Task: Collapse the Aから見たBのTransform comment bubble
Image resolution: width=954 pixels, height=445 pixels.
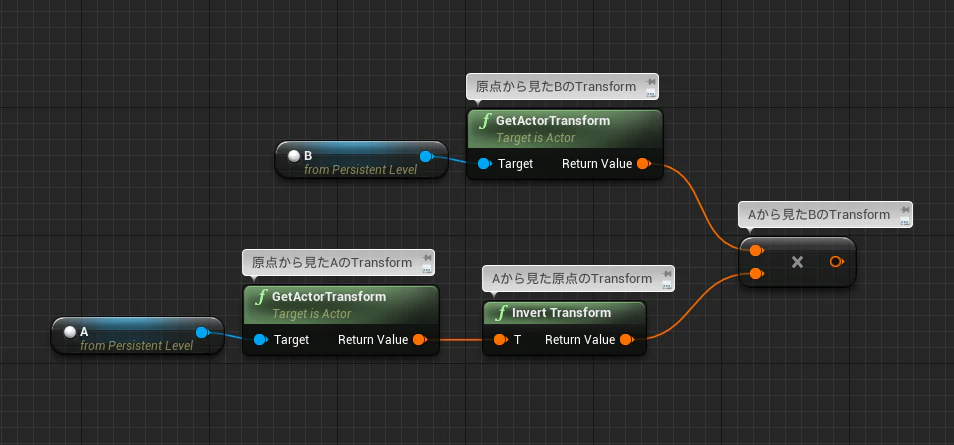Action: tap(905, 221)
